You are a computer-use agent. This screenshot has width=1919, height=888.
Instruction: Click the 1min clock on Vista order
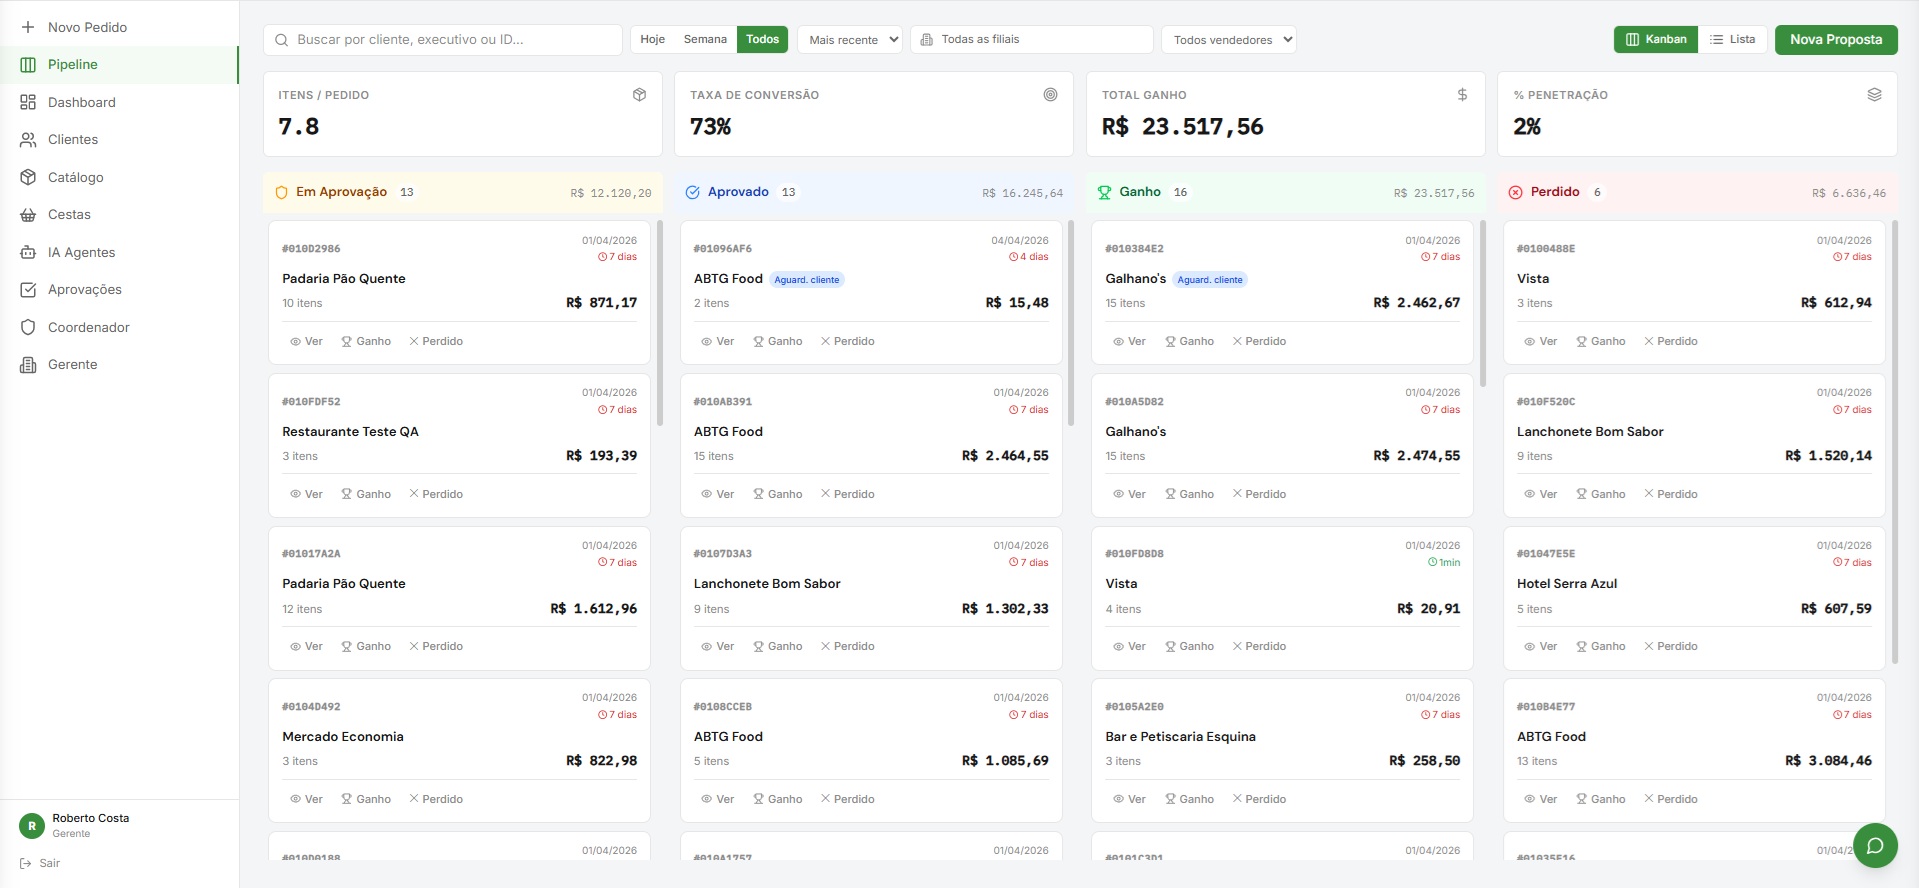[1433, 563]
